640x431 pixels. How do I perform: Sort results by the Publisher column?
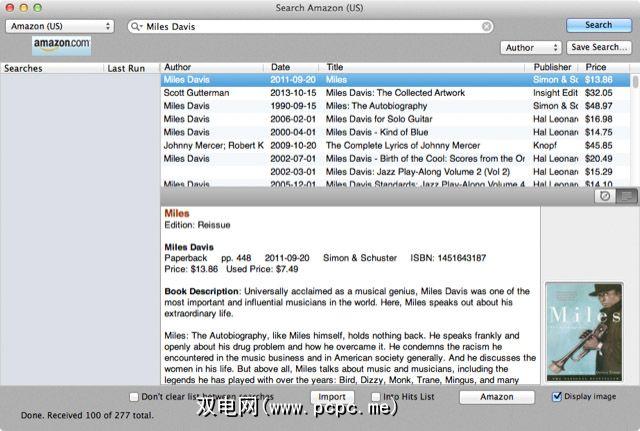[552, 67]
